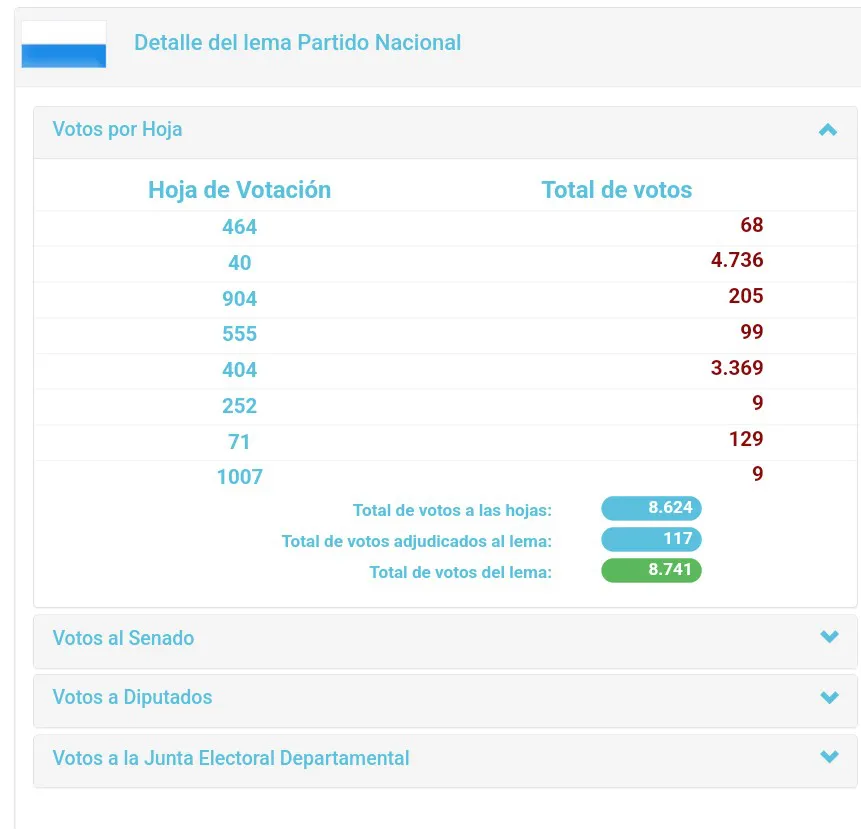Select hoja de votación 40

(x=239, y=263)
